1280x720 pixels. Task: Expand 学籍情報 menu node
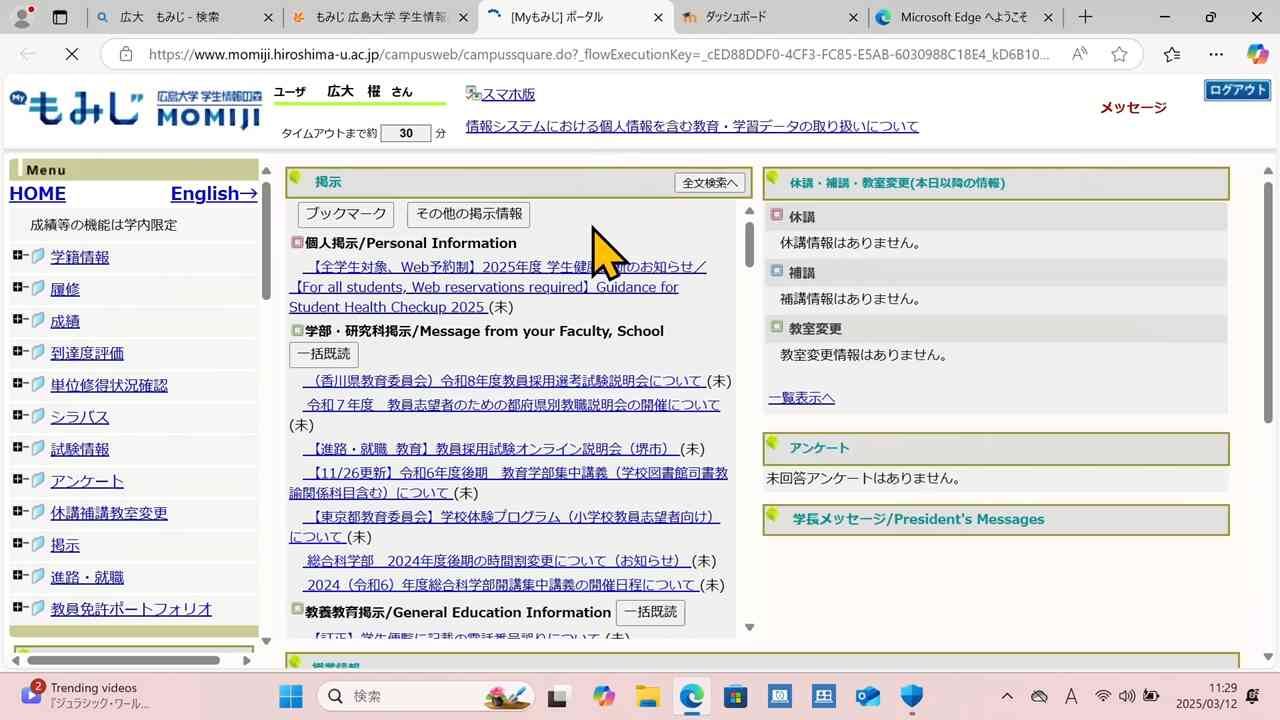(x=18, y=256)
